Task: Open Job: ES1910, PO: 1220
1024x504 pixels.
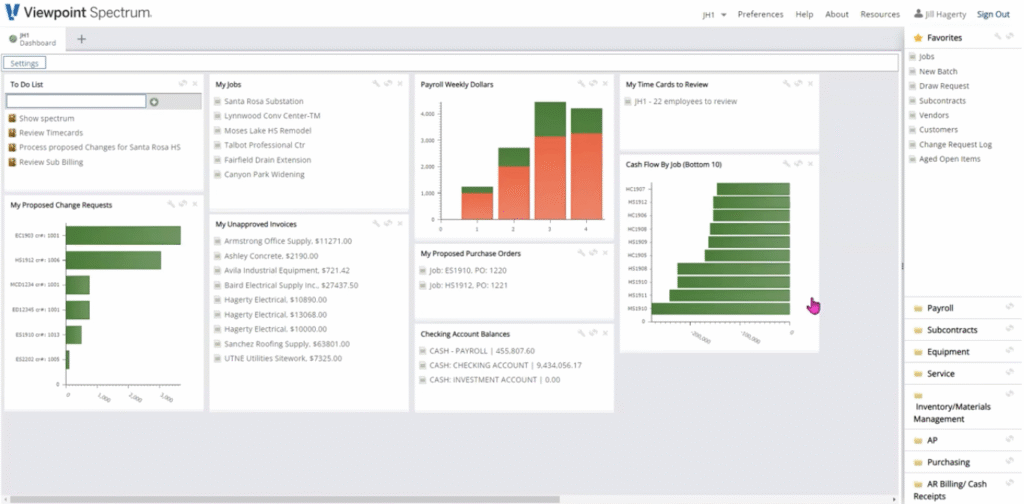Action: [468, 270]
